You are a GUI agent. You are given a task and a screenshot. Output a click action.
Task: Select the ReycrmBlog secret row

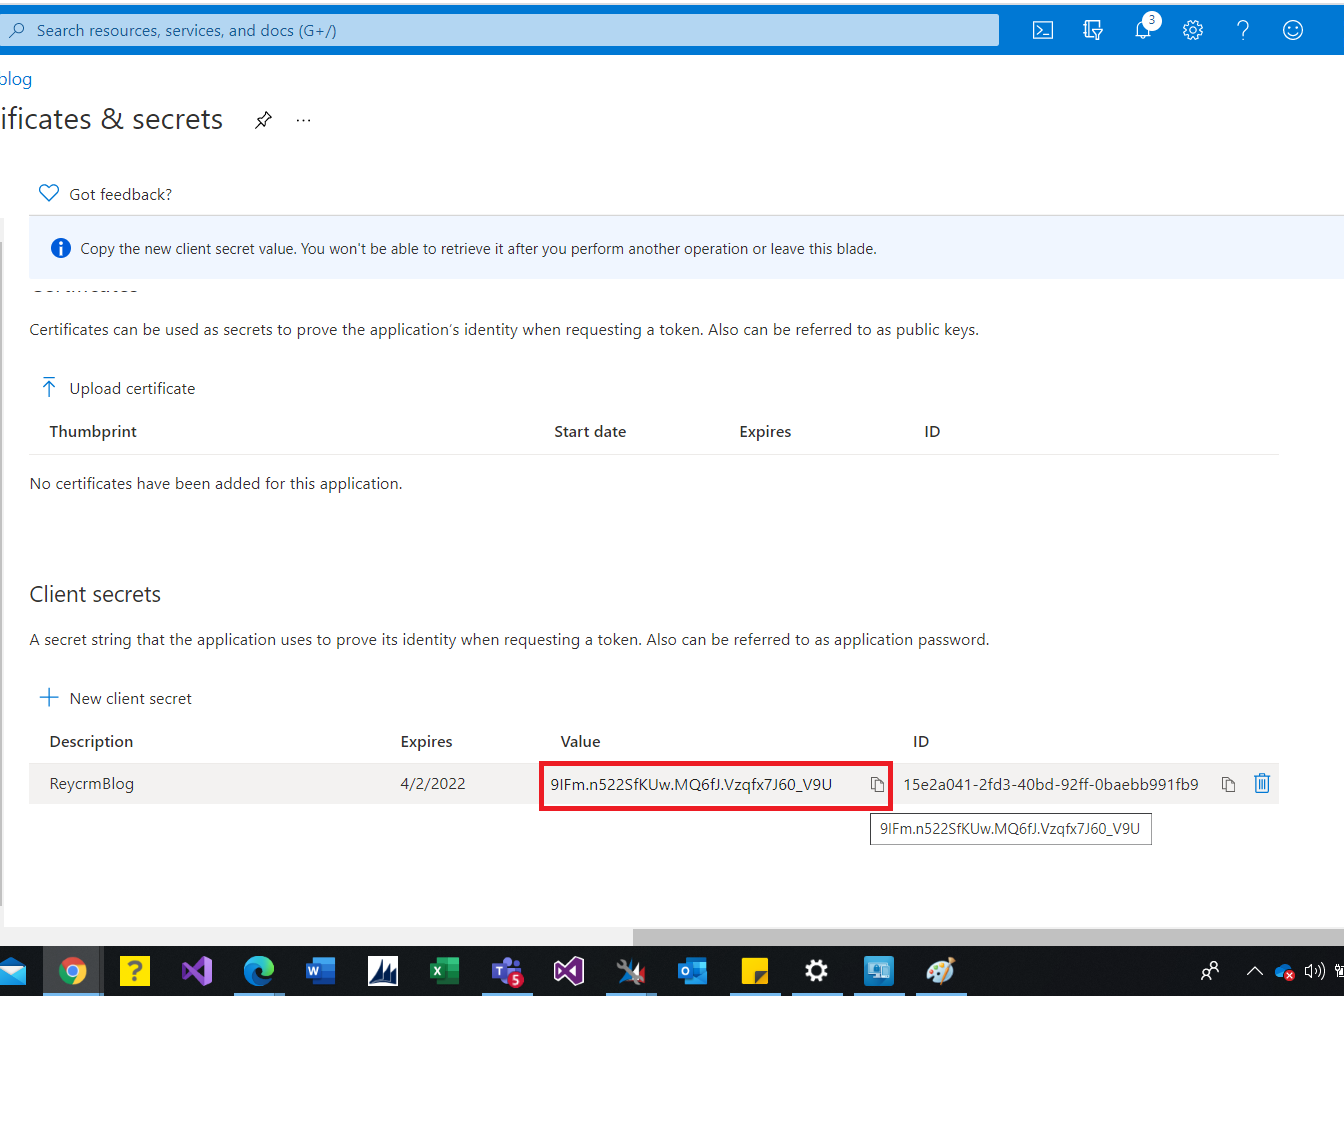pos(92,784)
